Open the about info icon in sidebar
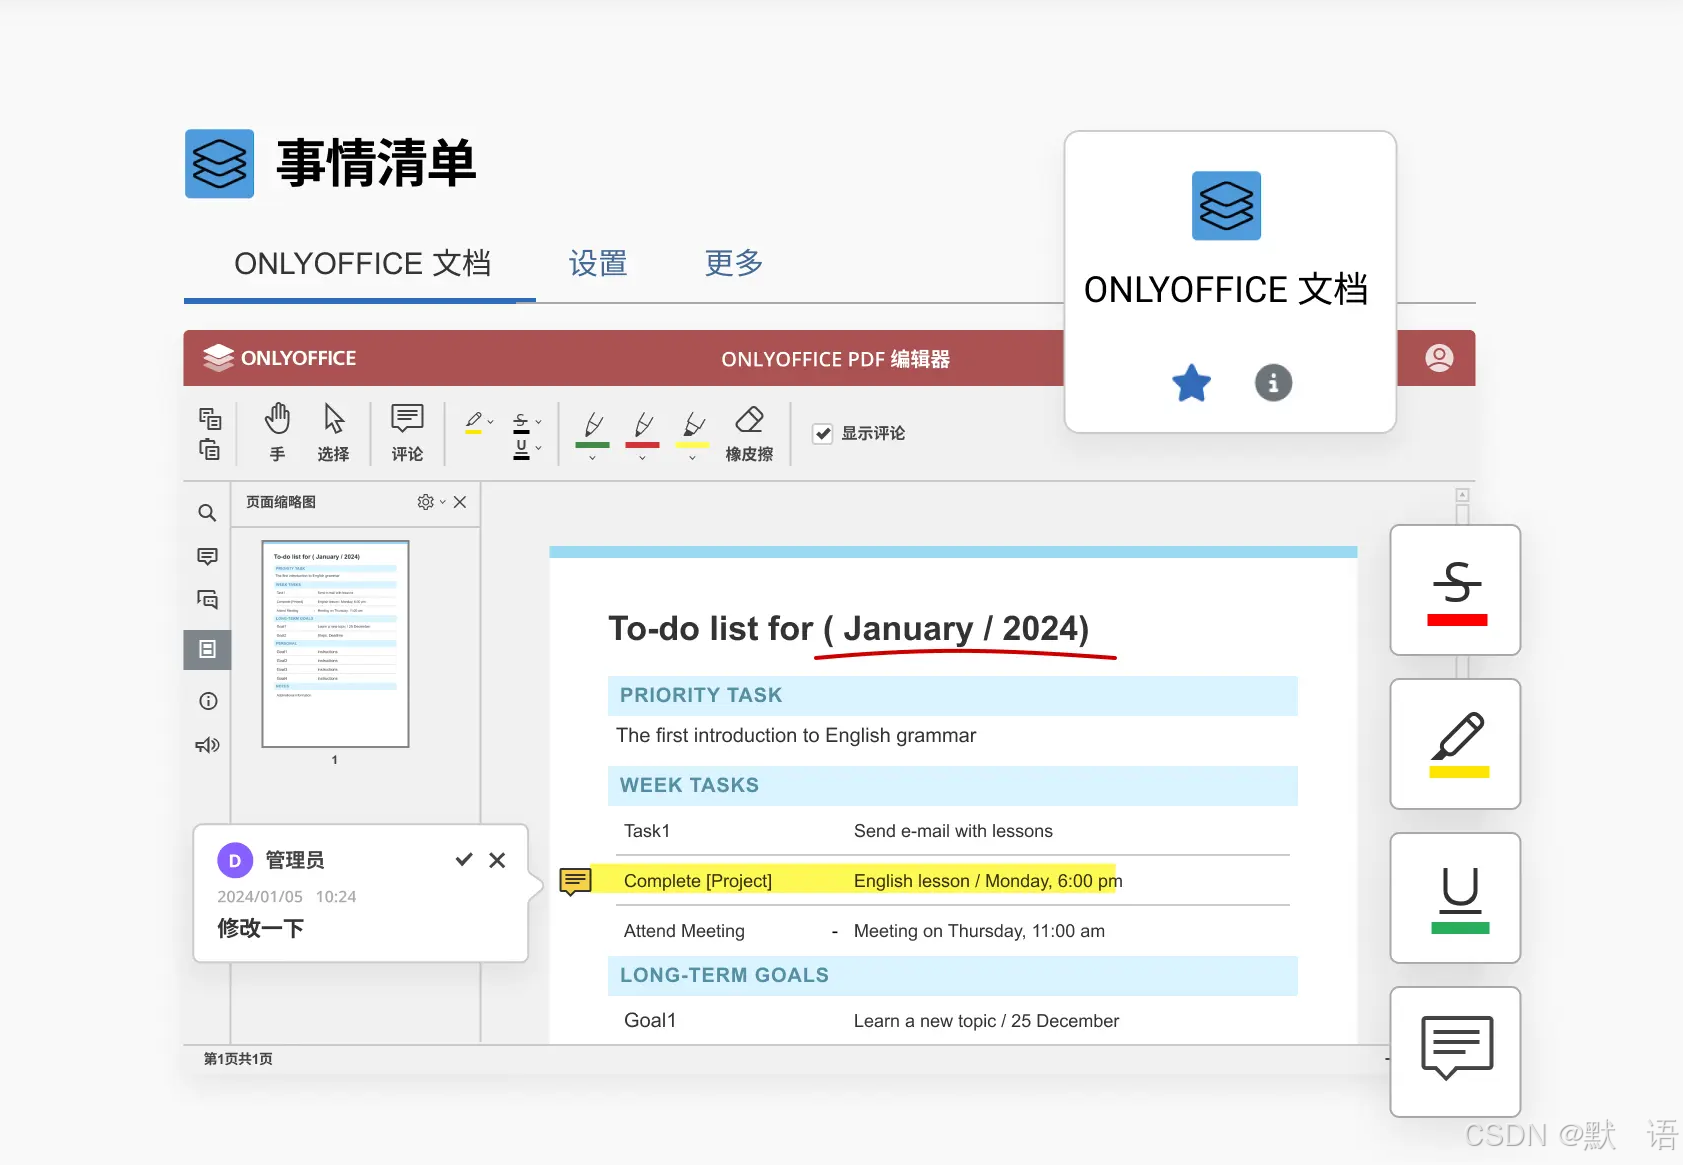Screen dimensions: 1683x1165 pyautogui.click(x=208, y=701)
